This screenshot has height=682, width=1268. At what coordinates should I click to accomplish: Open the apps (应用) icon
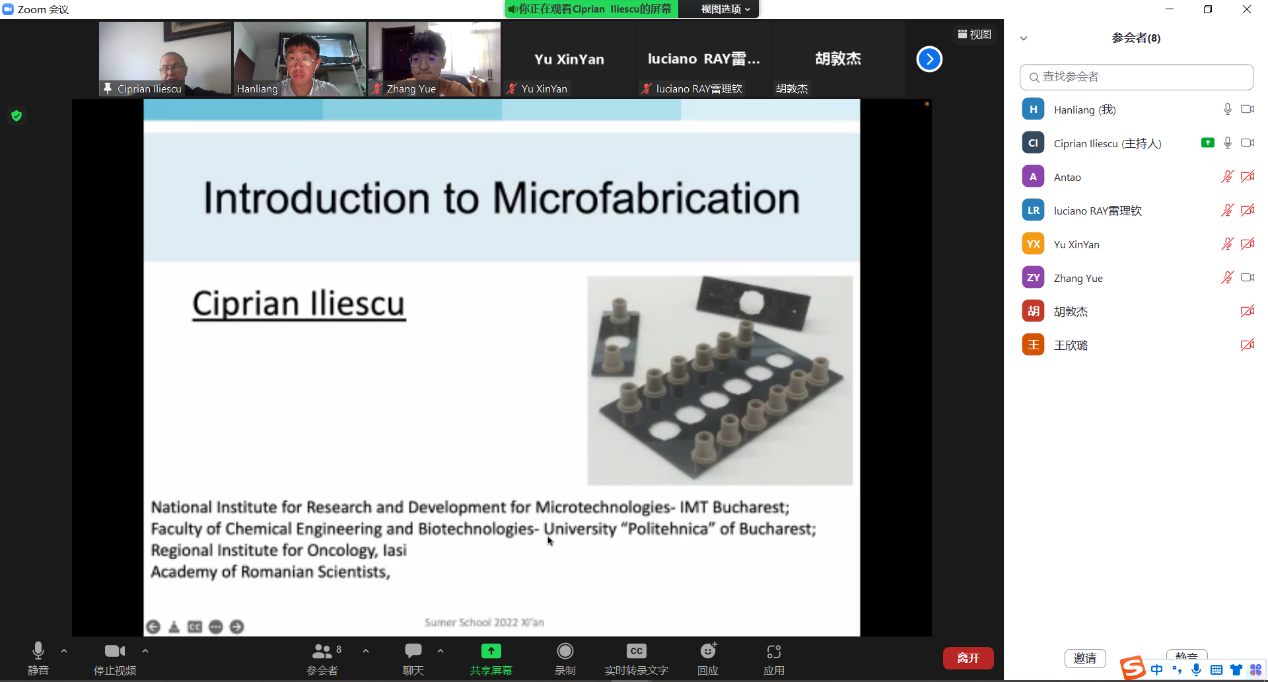[x=773, y=651]
